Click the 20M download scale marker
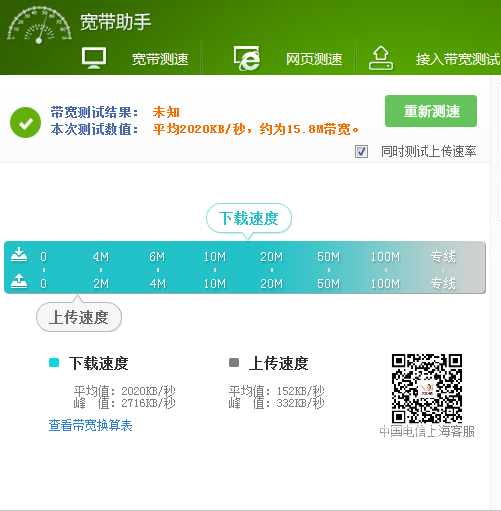Screen dimensions: 501x511 click(272, 257)
